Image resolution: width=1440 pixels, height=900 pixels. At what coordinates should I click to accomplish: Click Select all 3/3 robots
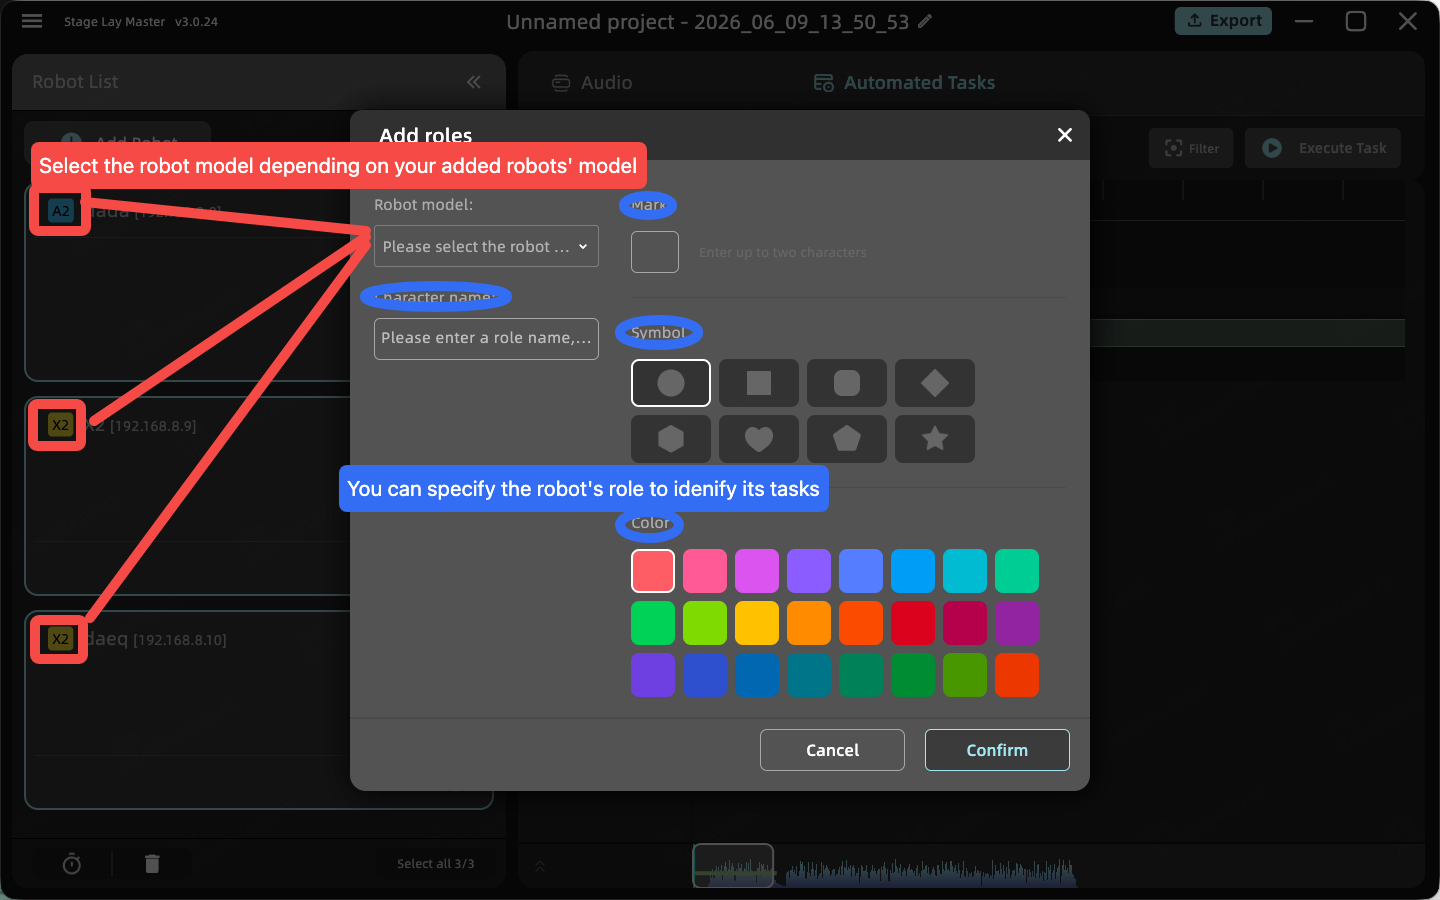(436, 864)
